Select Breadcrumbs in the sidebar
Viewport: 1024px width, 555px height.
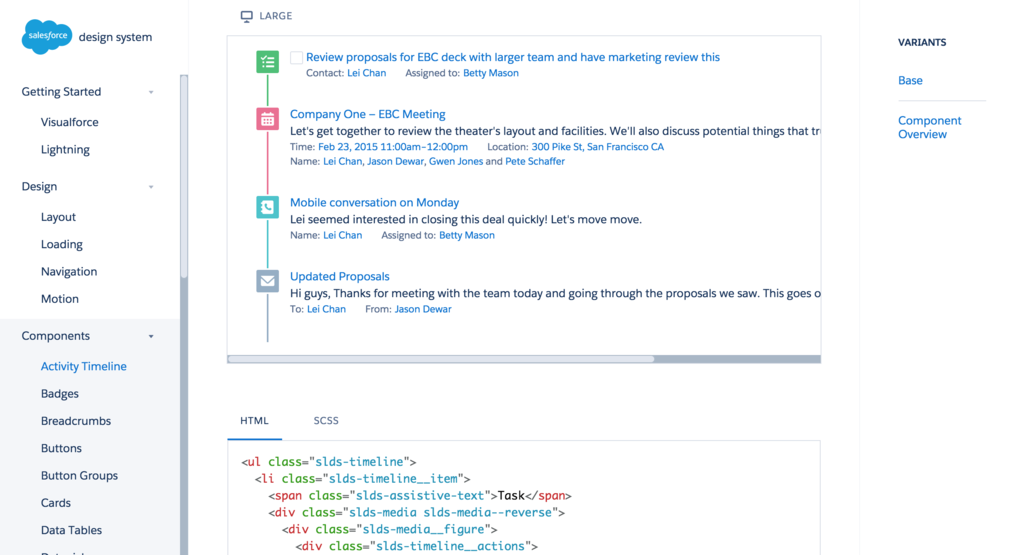[x=76, y=421]
